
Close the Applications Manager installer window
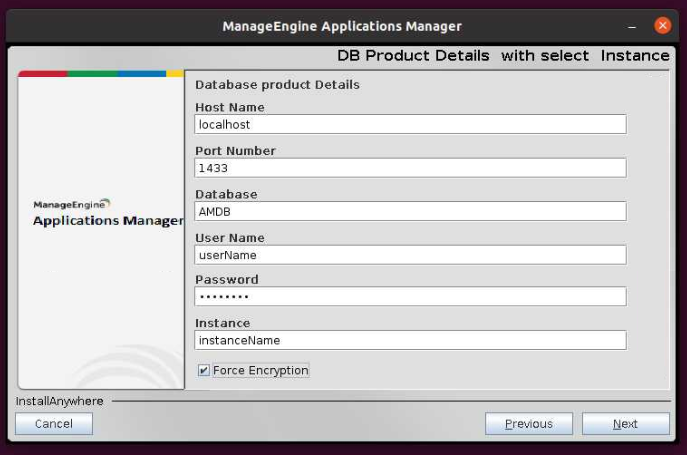(662, 26)
